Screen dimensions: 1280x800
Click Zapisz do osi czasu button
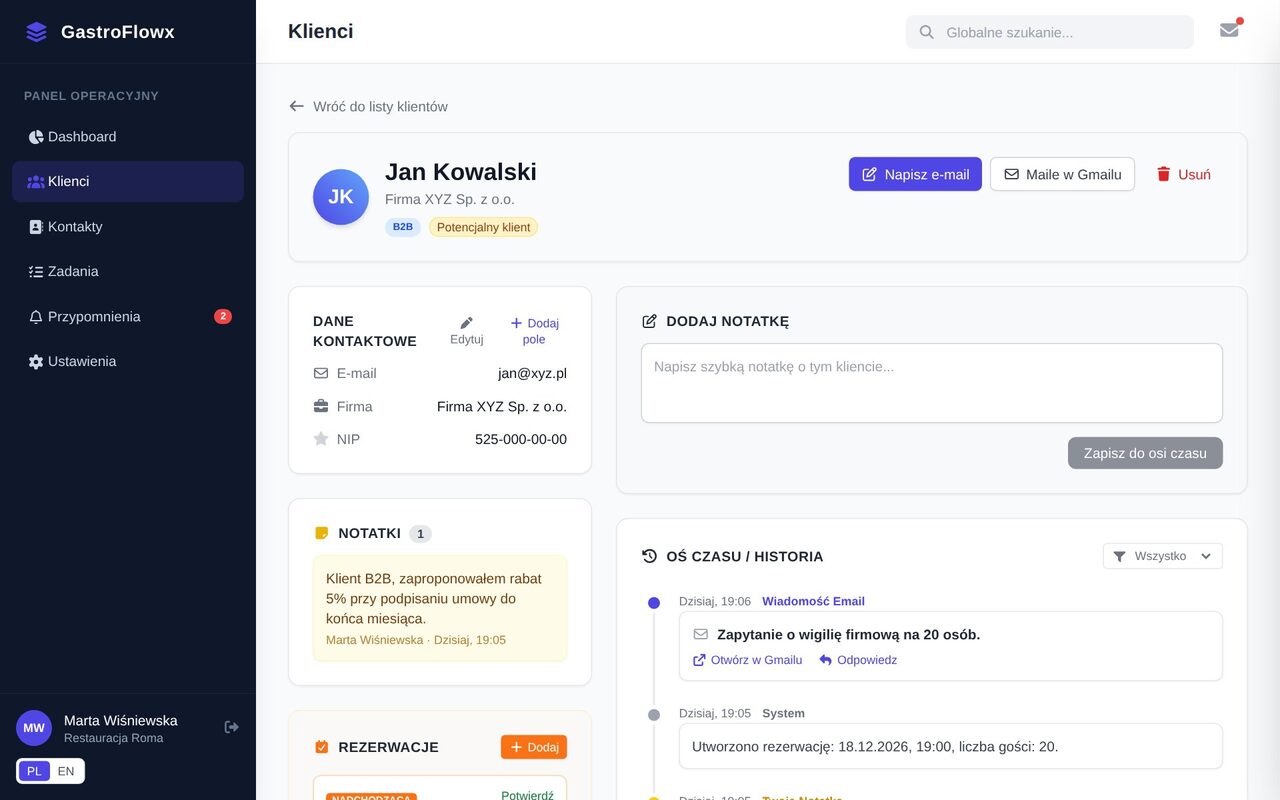[x=1145, y=453]
